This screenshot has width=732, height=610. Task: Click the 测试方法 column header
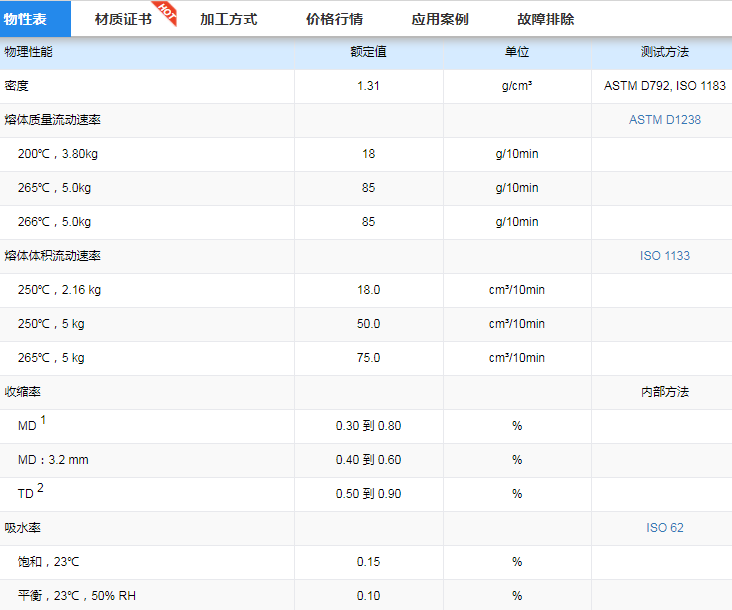[x=664, y=52]
